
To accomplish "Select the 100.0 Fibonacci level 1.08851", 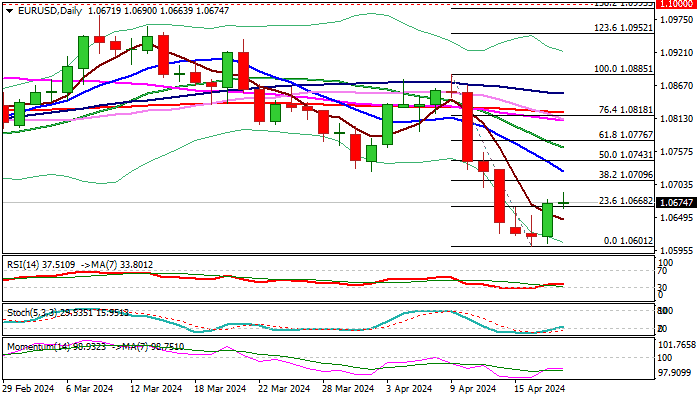I will 623,69.
